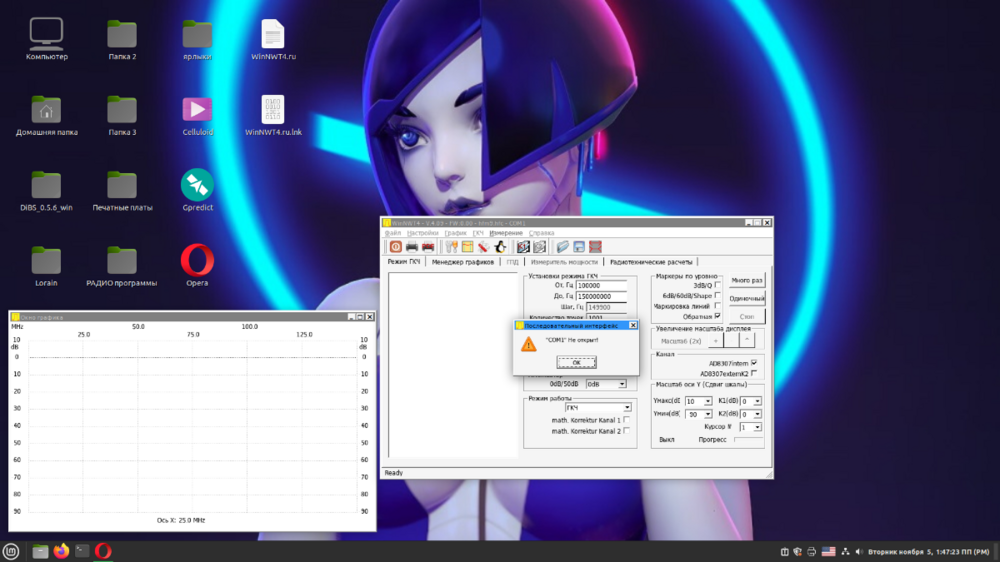Image resolution: width=1000 pixels, height=562 pixels.
Task: Click the Стоп button
Action: tap(747, 316)
